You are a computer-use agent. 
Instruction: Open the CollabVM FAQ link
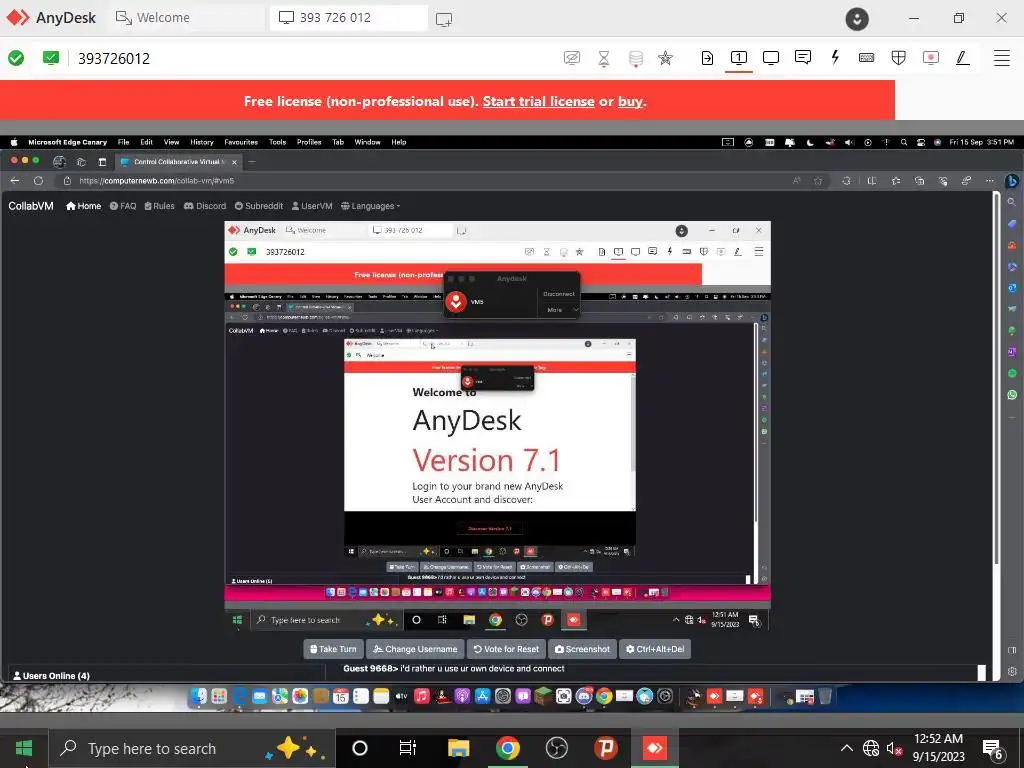[x=123, y=206]
